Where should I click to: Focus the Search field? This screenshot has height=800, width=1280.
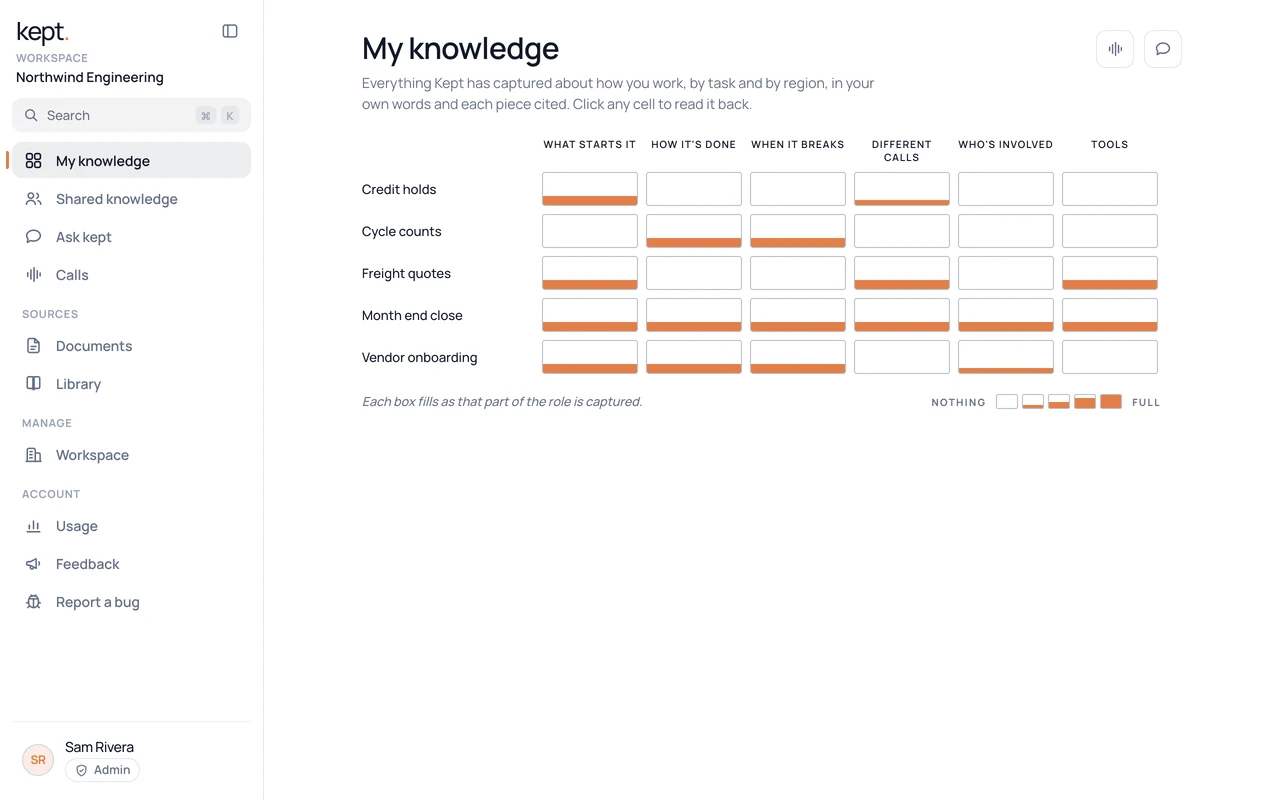coord(131,115)
